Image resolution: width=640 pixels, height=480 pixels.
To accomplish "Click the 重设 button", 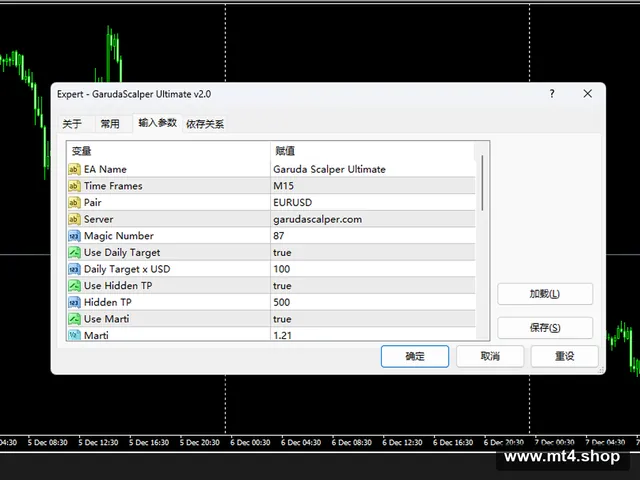I will [564, 356].
